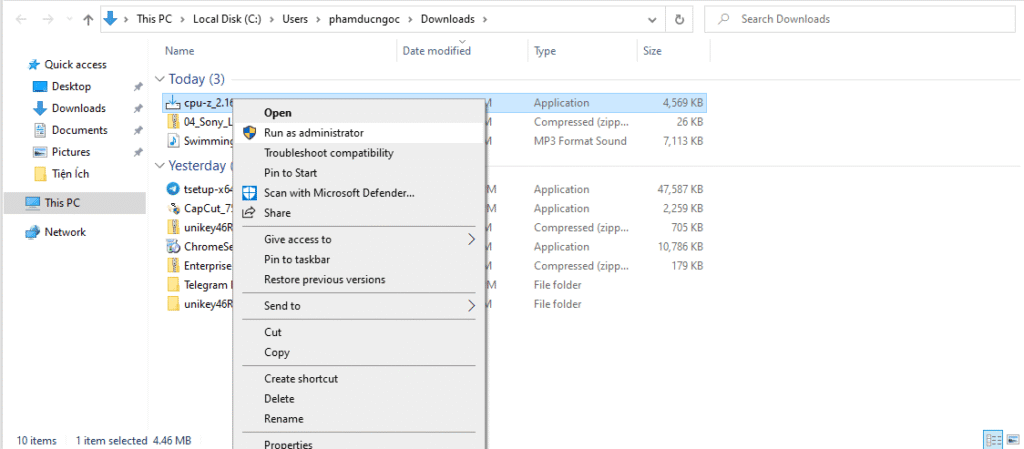This screenshot has height=449, width=1024.
Task: Open Network in the navigation pane
Action: pyautogui.click(x=64, y=232)
